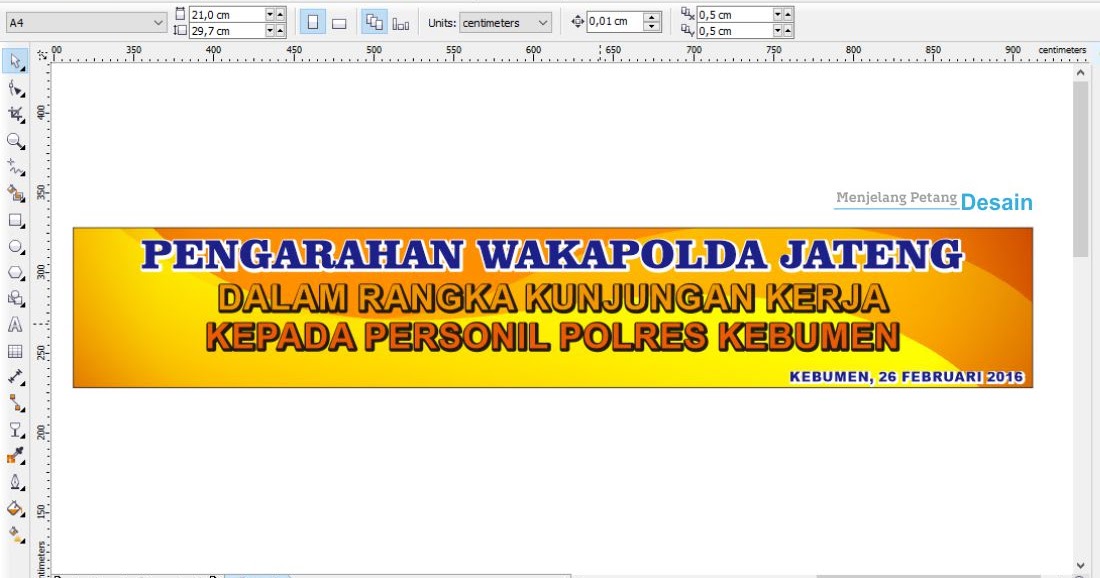Open the A4 paper size dropdown
The width and height of the screenshot is (1100, 578).
(158, 20)
